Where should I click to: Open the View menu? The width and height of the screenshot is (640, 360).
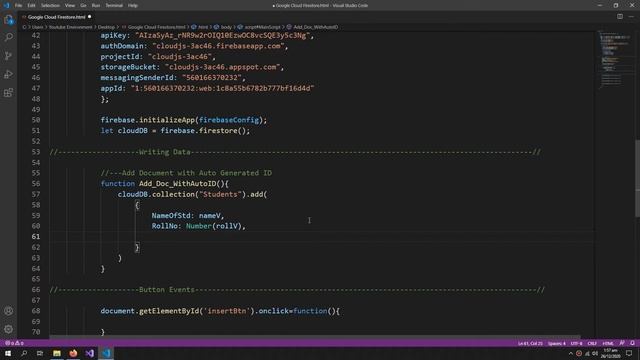click(x=70, y=5)
